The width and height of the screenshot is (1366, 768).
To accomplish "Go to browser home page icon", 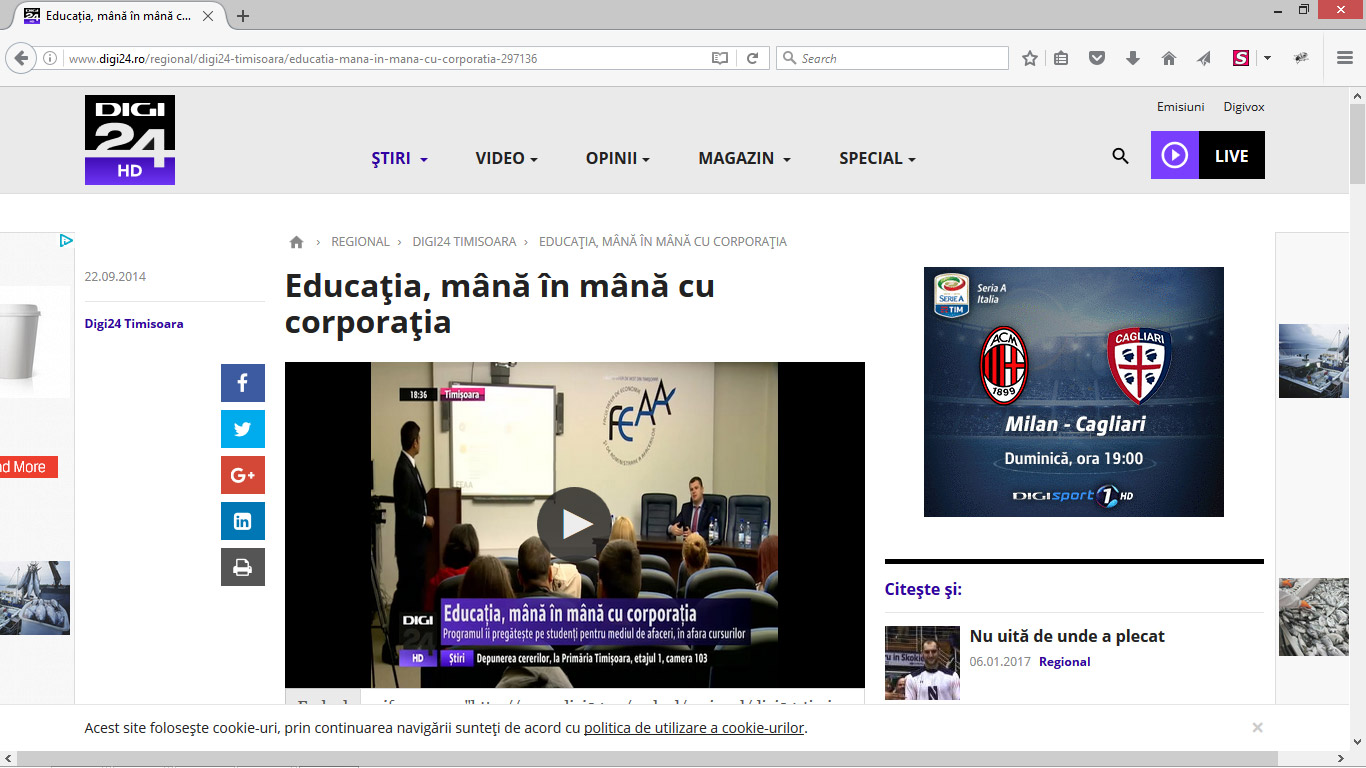I will pos(1168,58).
